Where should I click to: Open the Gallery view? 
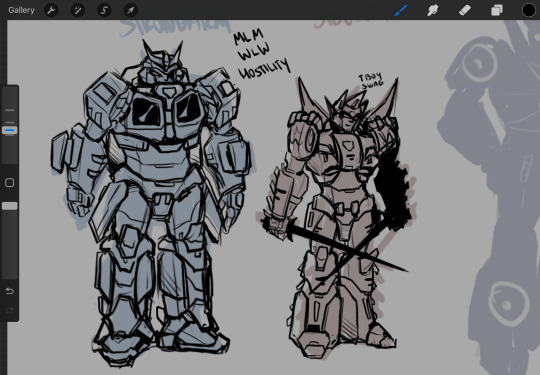pyautogui.click(x=21, y=10)
